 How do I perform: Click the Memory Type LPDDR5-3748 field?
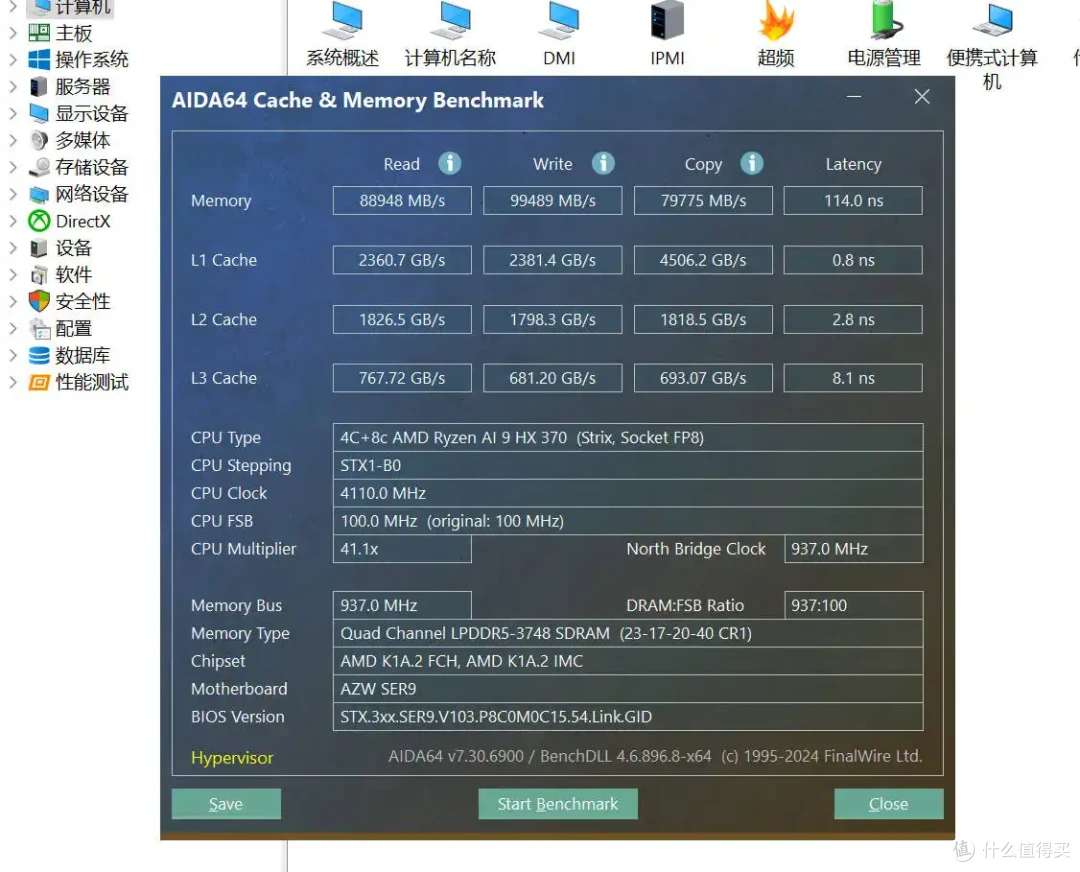628,633
